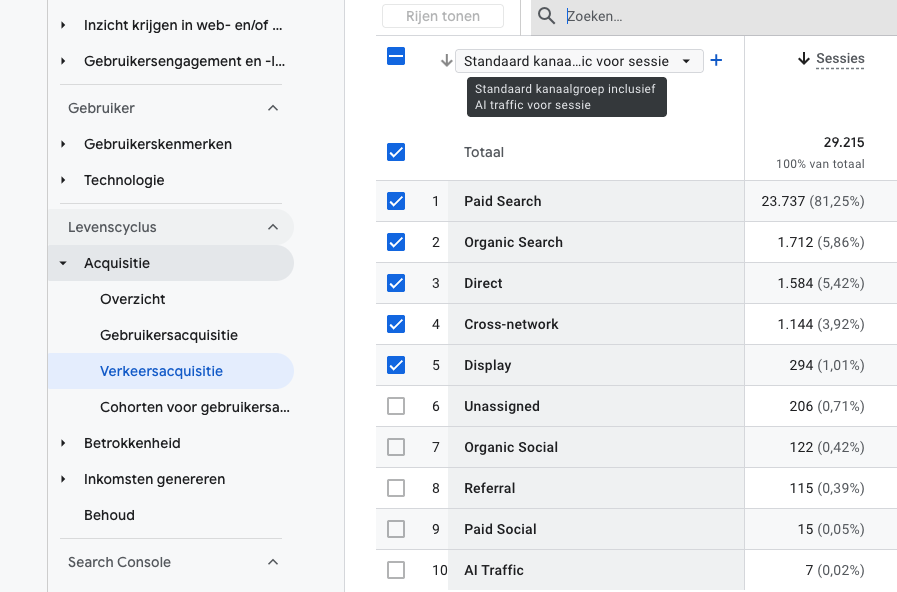Click the Sessies column header
The image size is (897, 592).
point(840,58)
